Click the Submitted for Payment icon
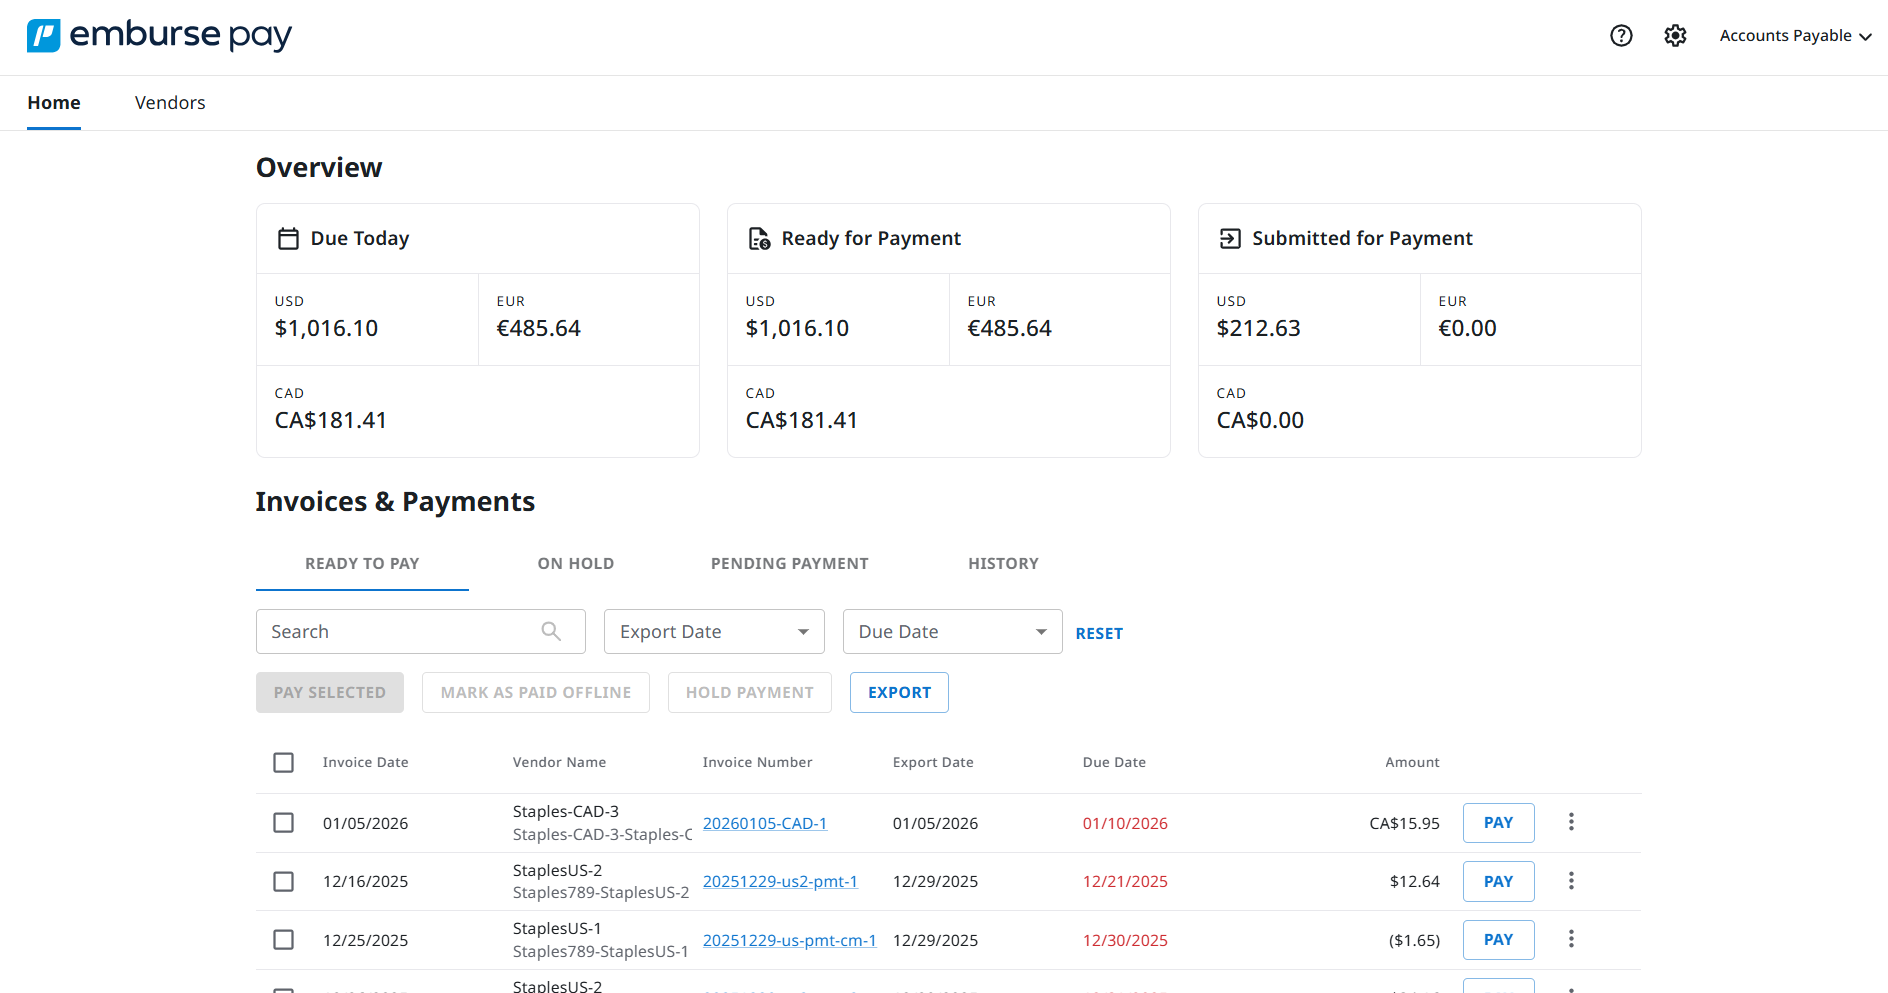1888x993 pixels. click(1230, 238)
